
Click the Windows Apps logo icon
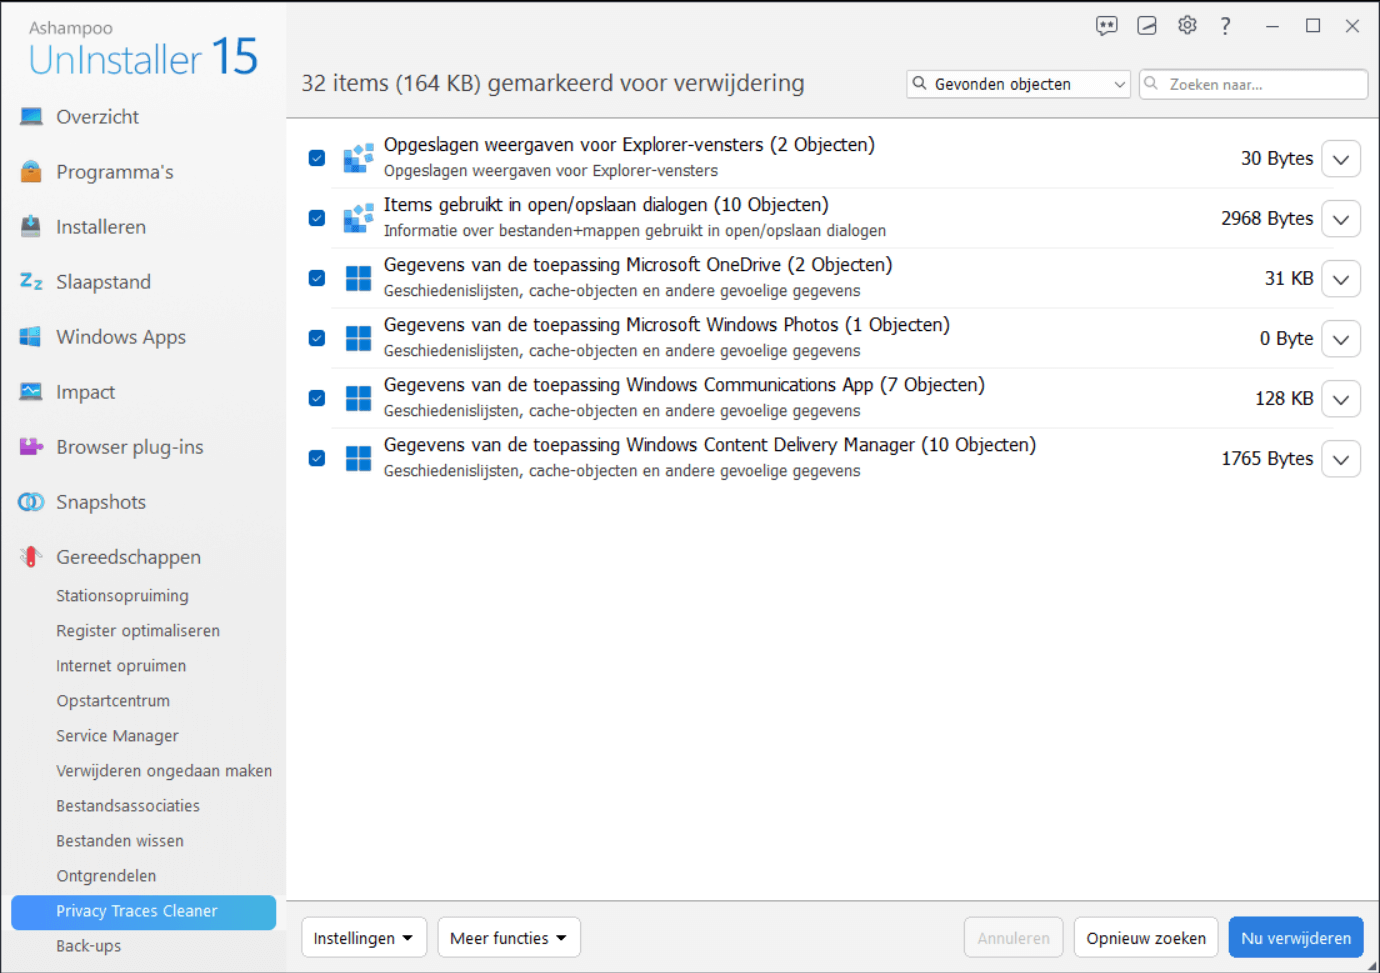coord(31,337)
